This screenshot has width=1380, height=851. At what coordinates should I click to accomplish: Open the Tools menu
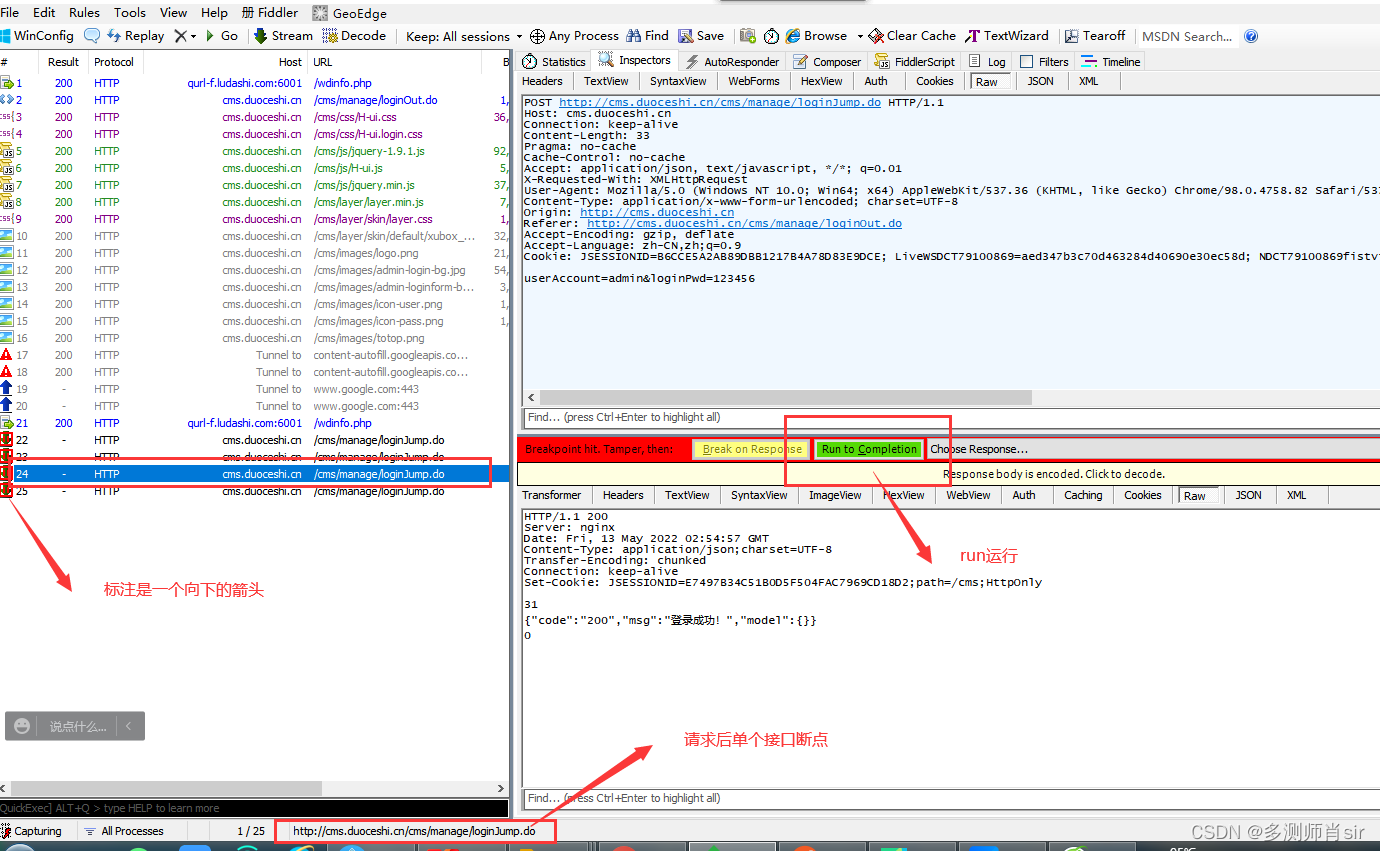(130, 13)
